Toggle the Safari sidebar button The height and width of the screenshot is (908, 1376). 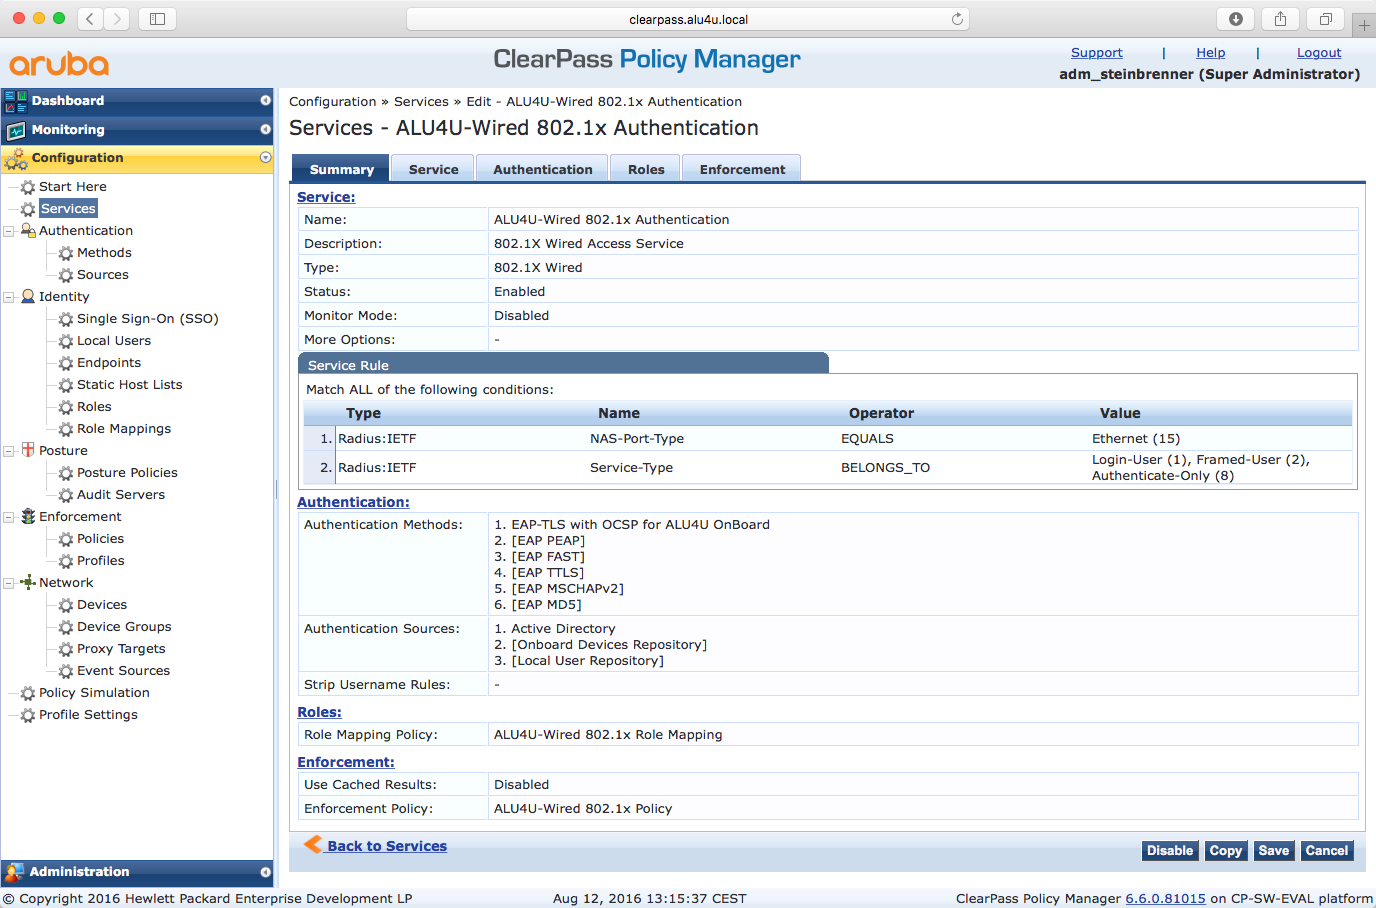(157, 19)
